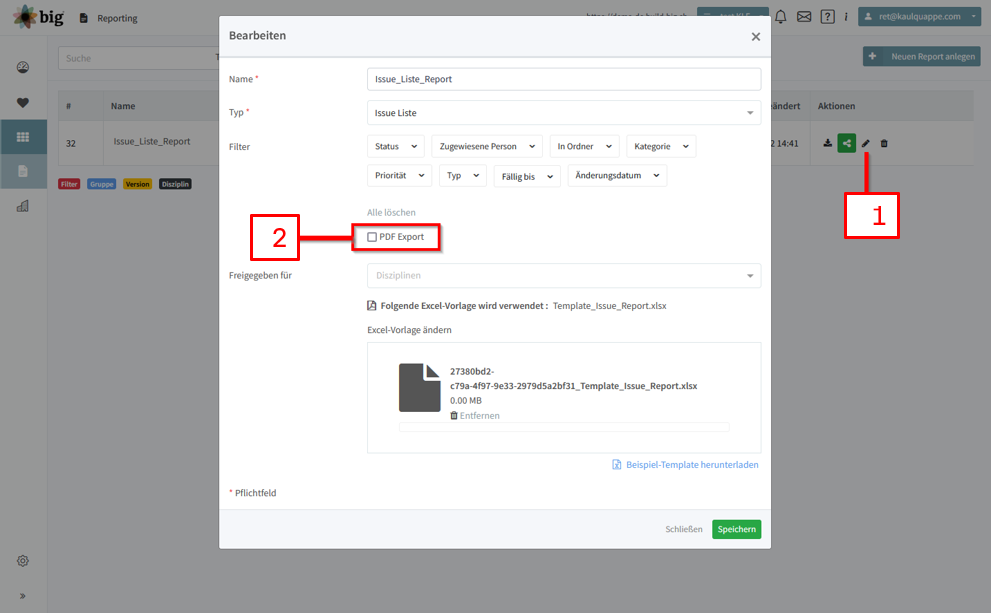Click the # column header

tap(69, 106)
